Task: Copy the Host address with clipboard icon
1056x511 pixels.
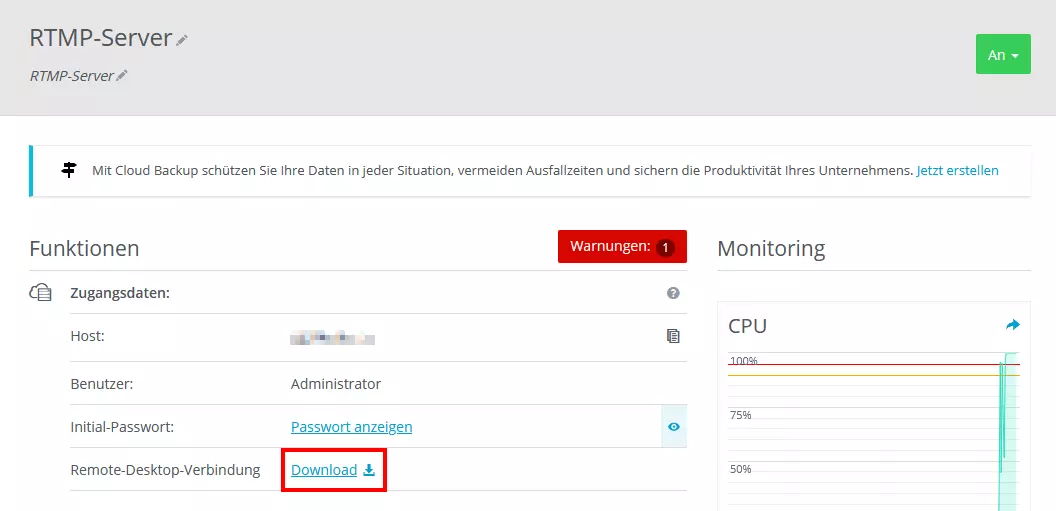Action: point(673,336)
